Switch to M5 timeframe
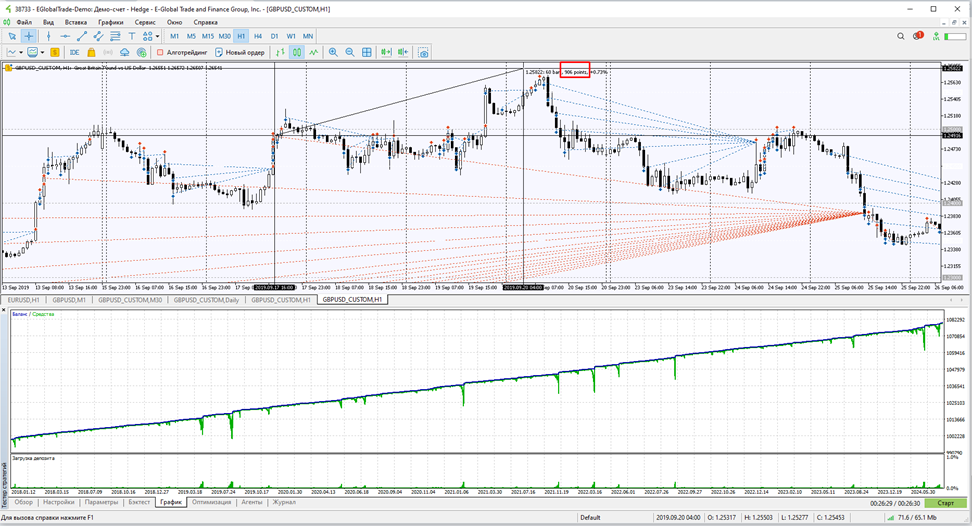Image resolution: width=972 pixels, height=526 pixels. click(x=191, y=37)
